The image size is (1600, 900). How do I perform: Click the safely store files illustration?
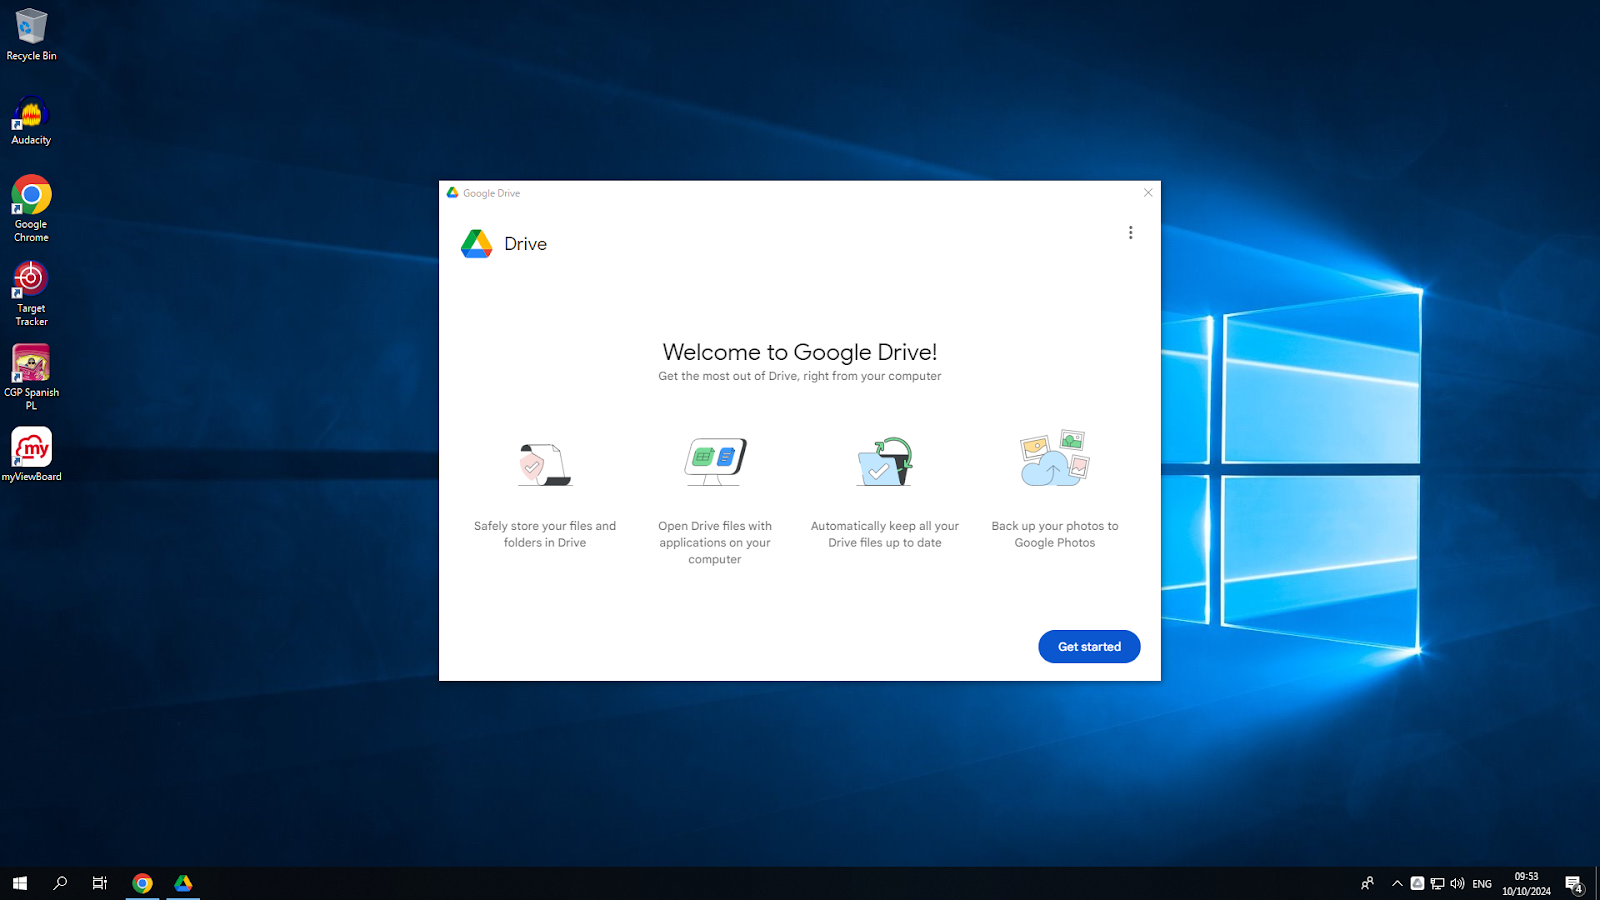click(545, 464)
